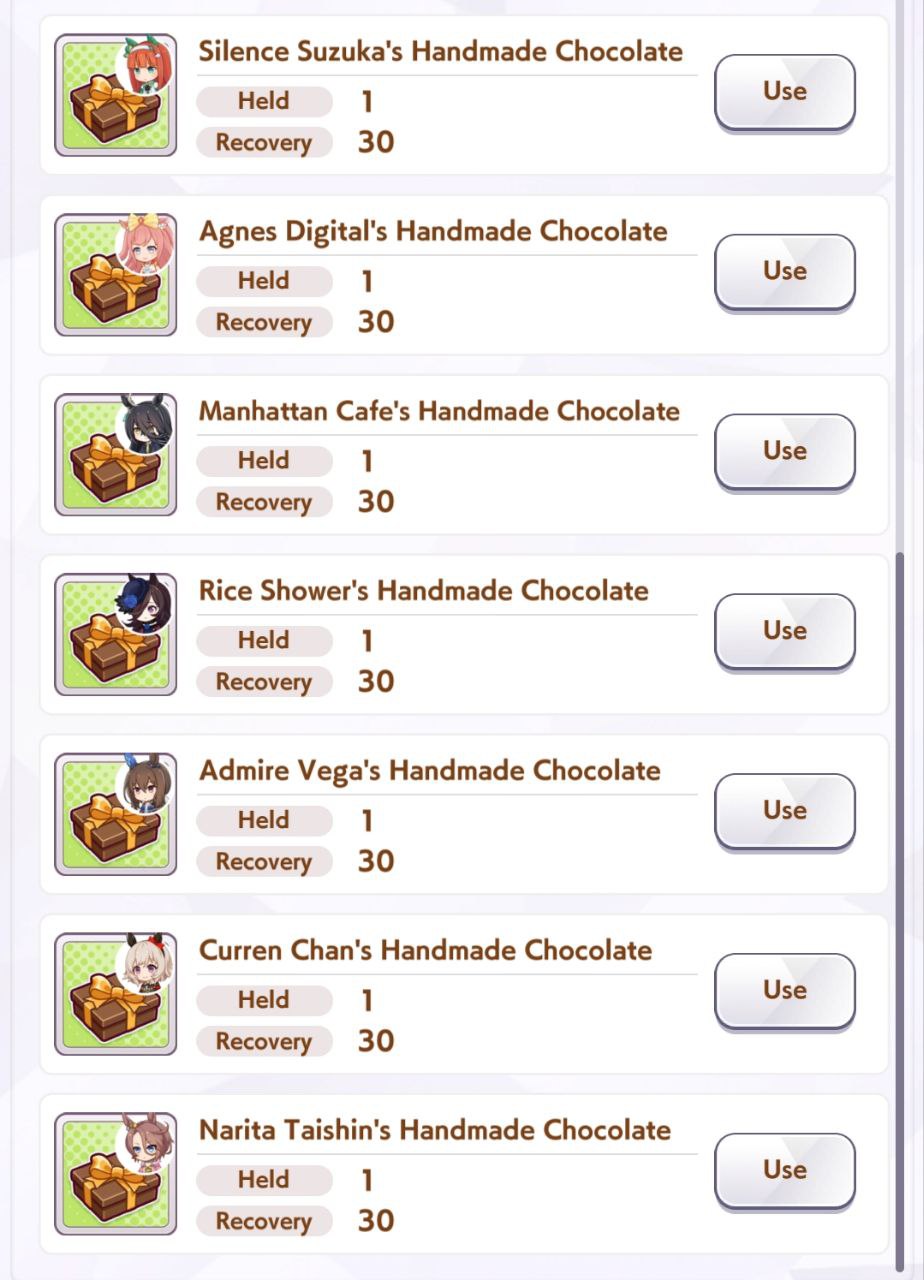The image size is (924, 1280).
Task: Use Narita Taishin's Handmade Chocolate
Action: [x=785, y=1171]
